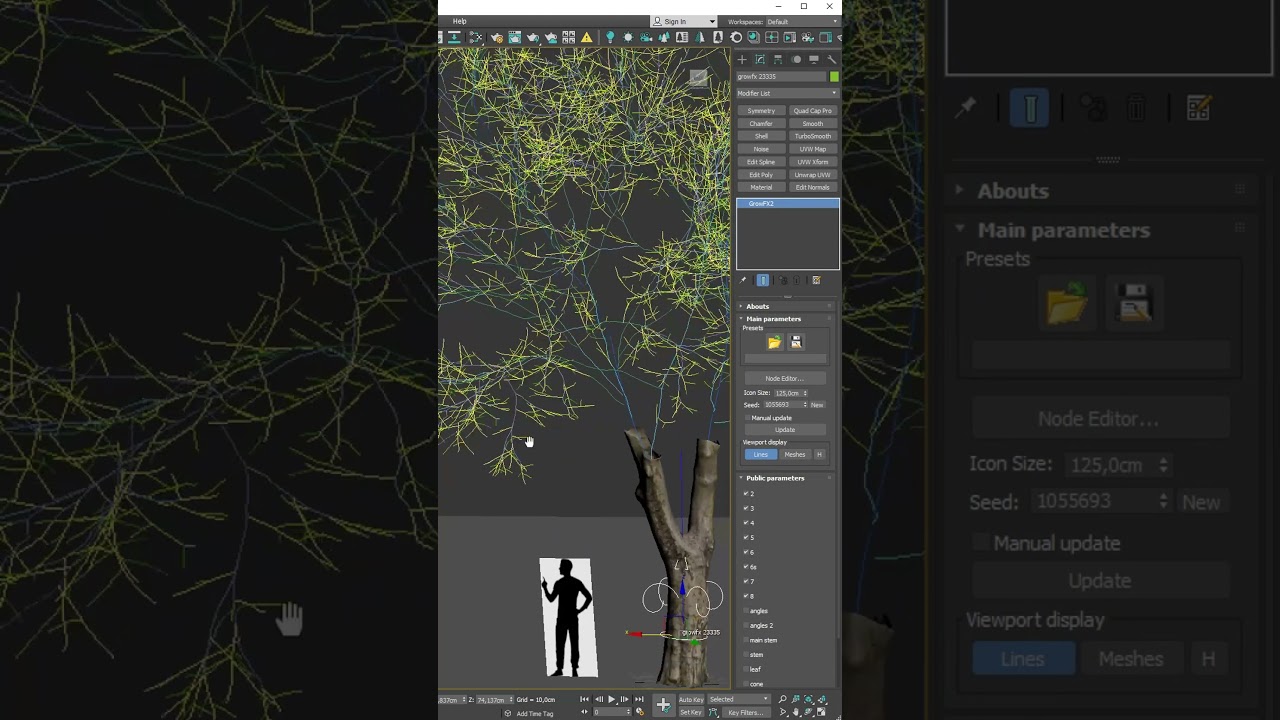Click Configure Modifier Sets icon
Viewport: 1280px width, 720px height.
816,281
